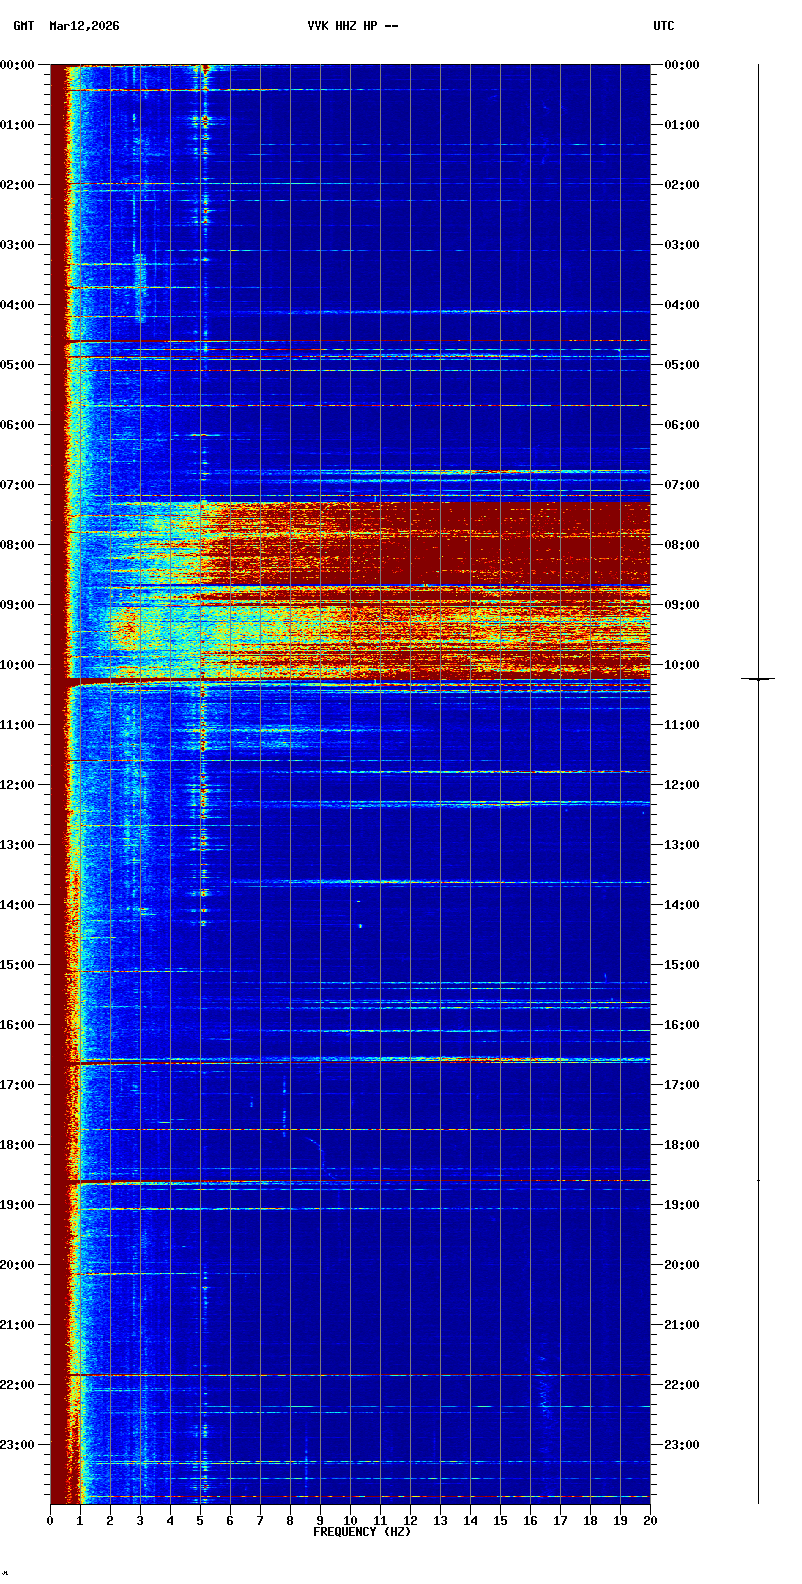
Task: Click the 10:00 label on right axis
Action: (x=682, y=665)
